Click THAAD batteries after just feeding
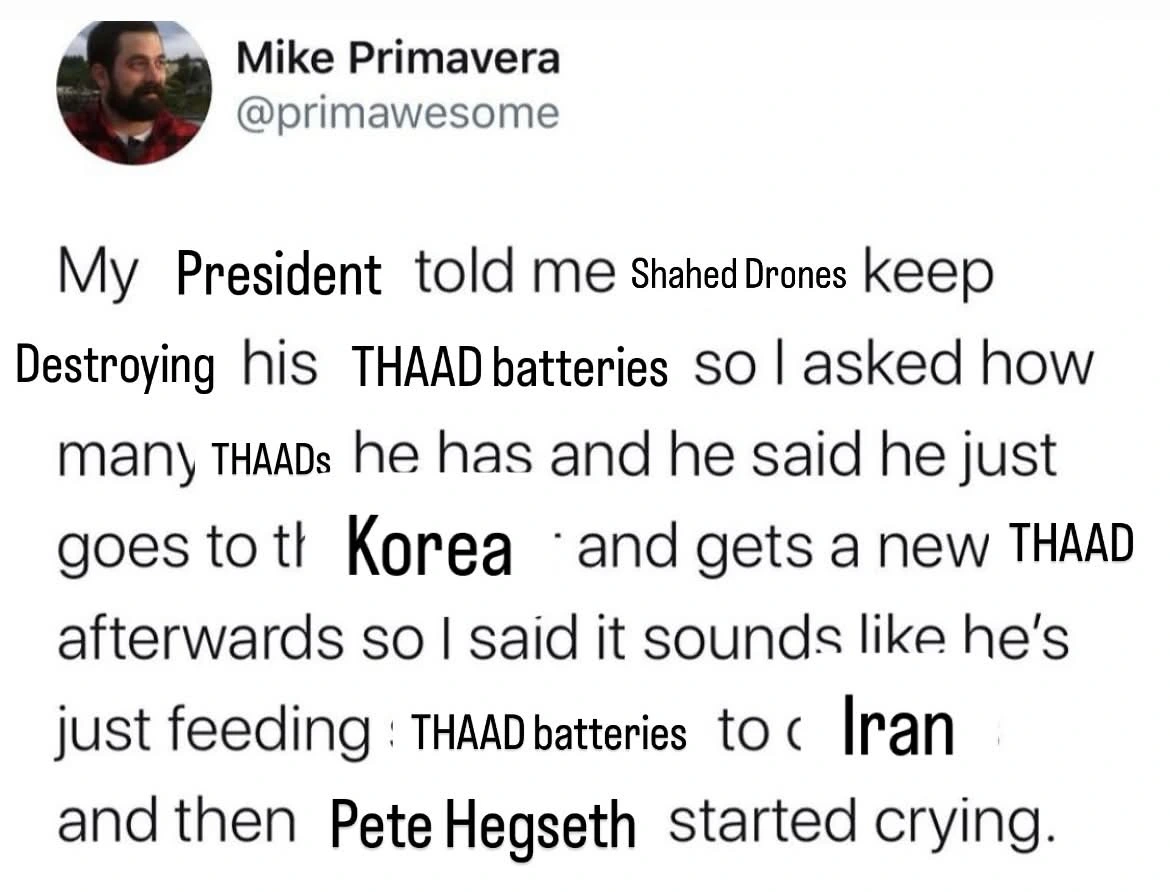This screenshot has width=1170, height=892. click(x=549, y=735)
